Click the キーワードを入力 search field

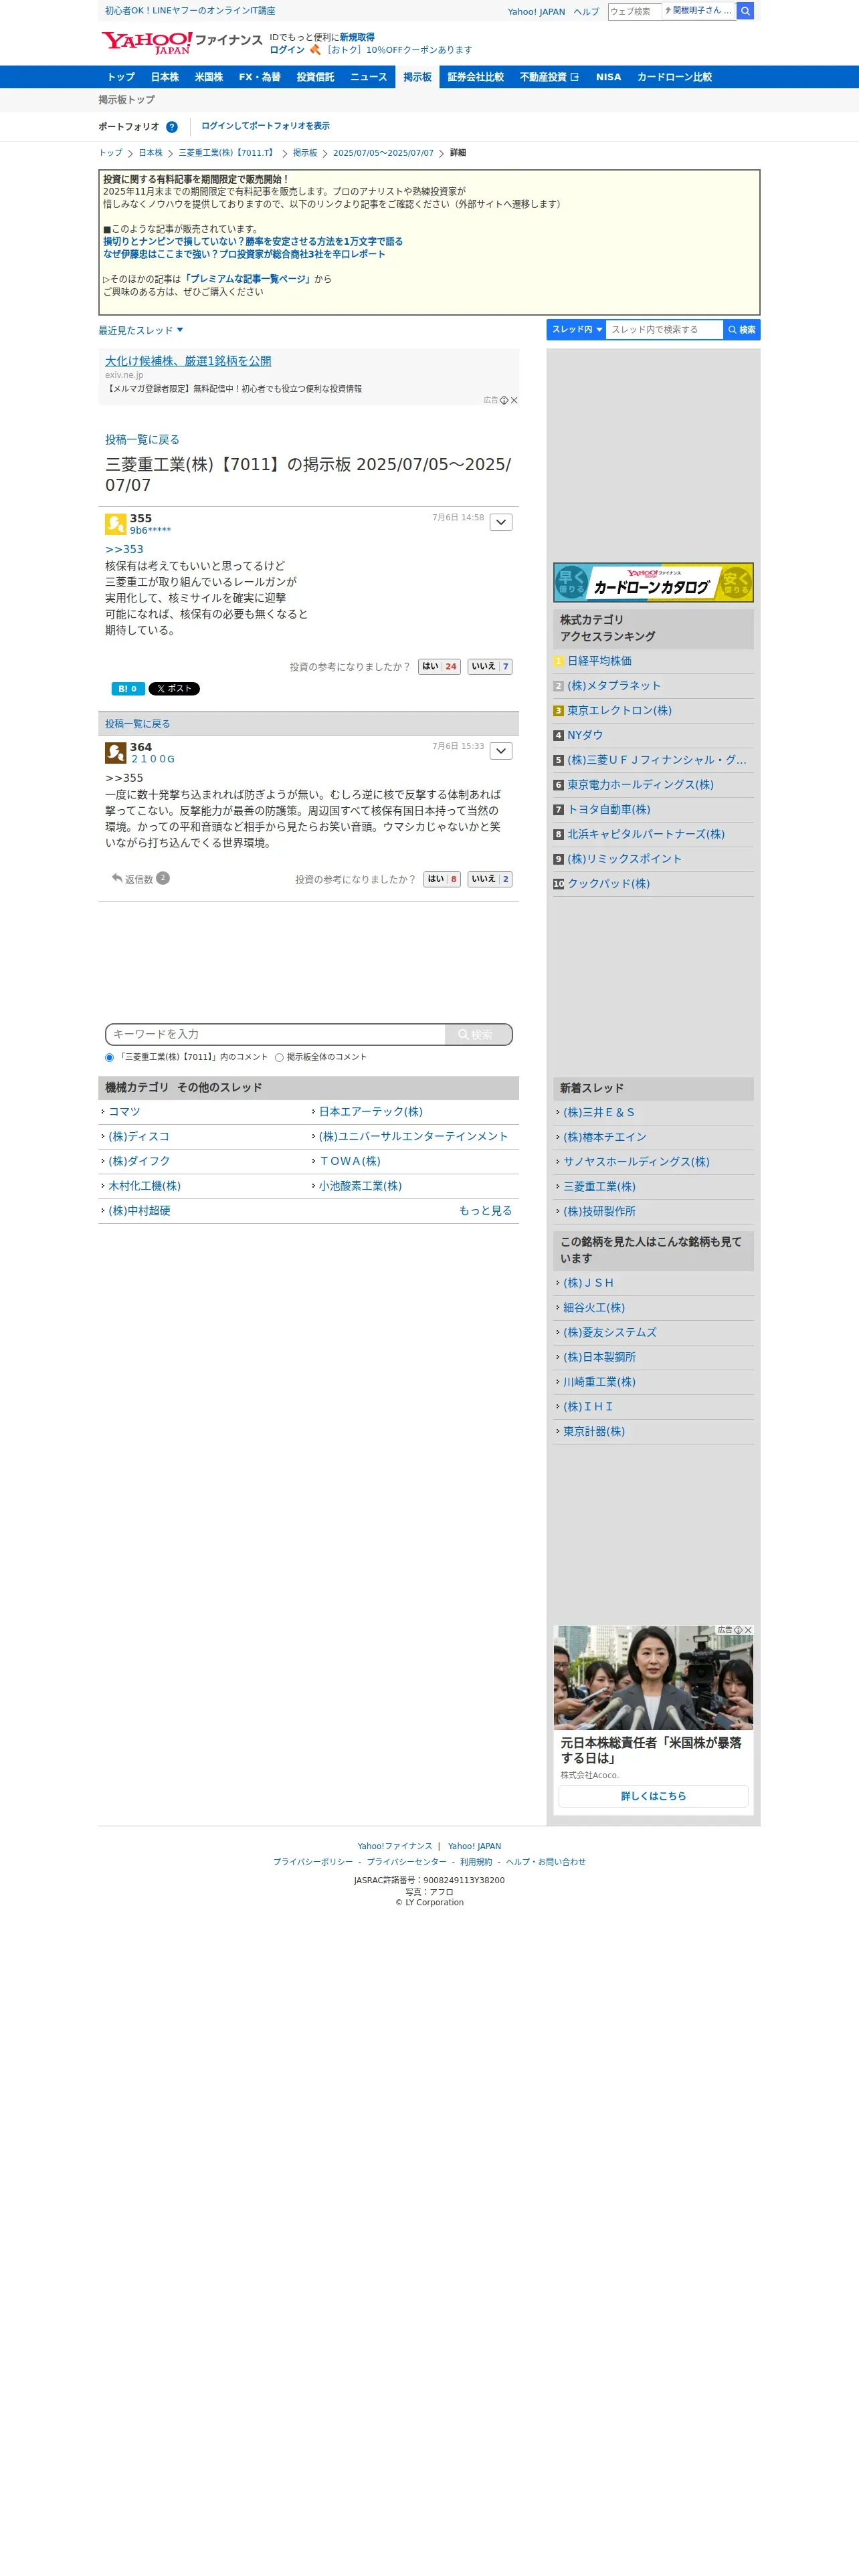pos(276,1034)
